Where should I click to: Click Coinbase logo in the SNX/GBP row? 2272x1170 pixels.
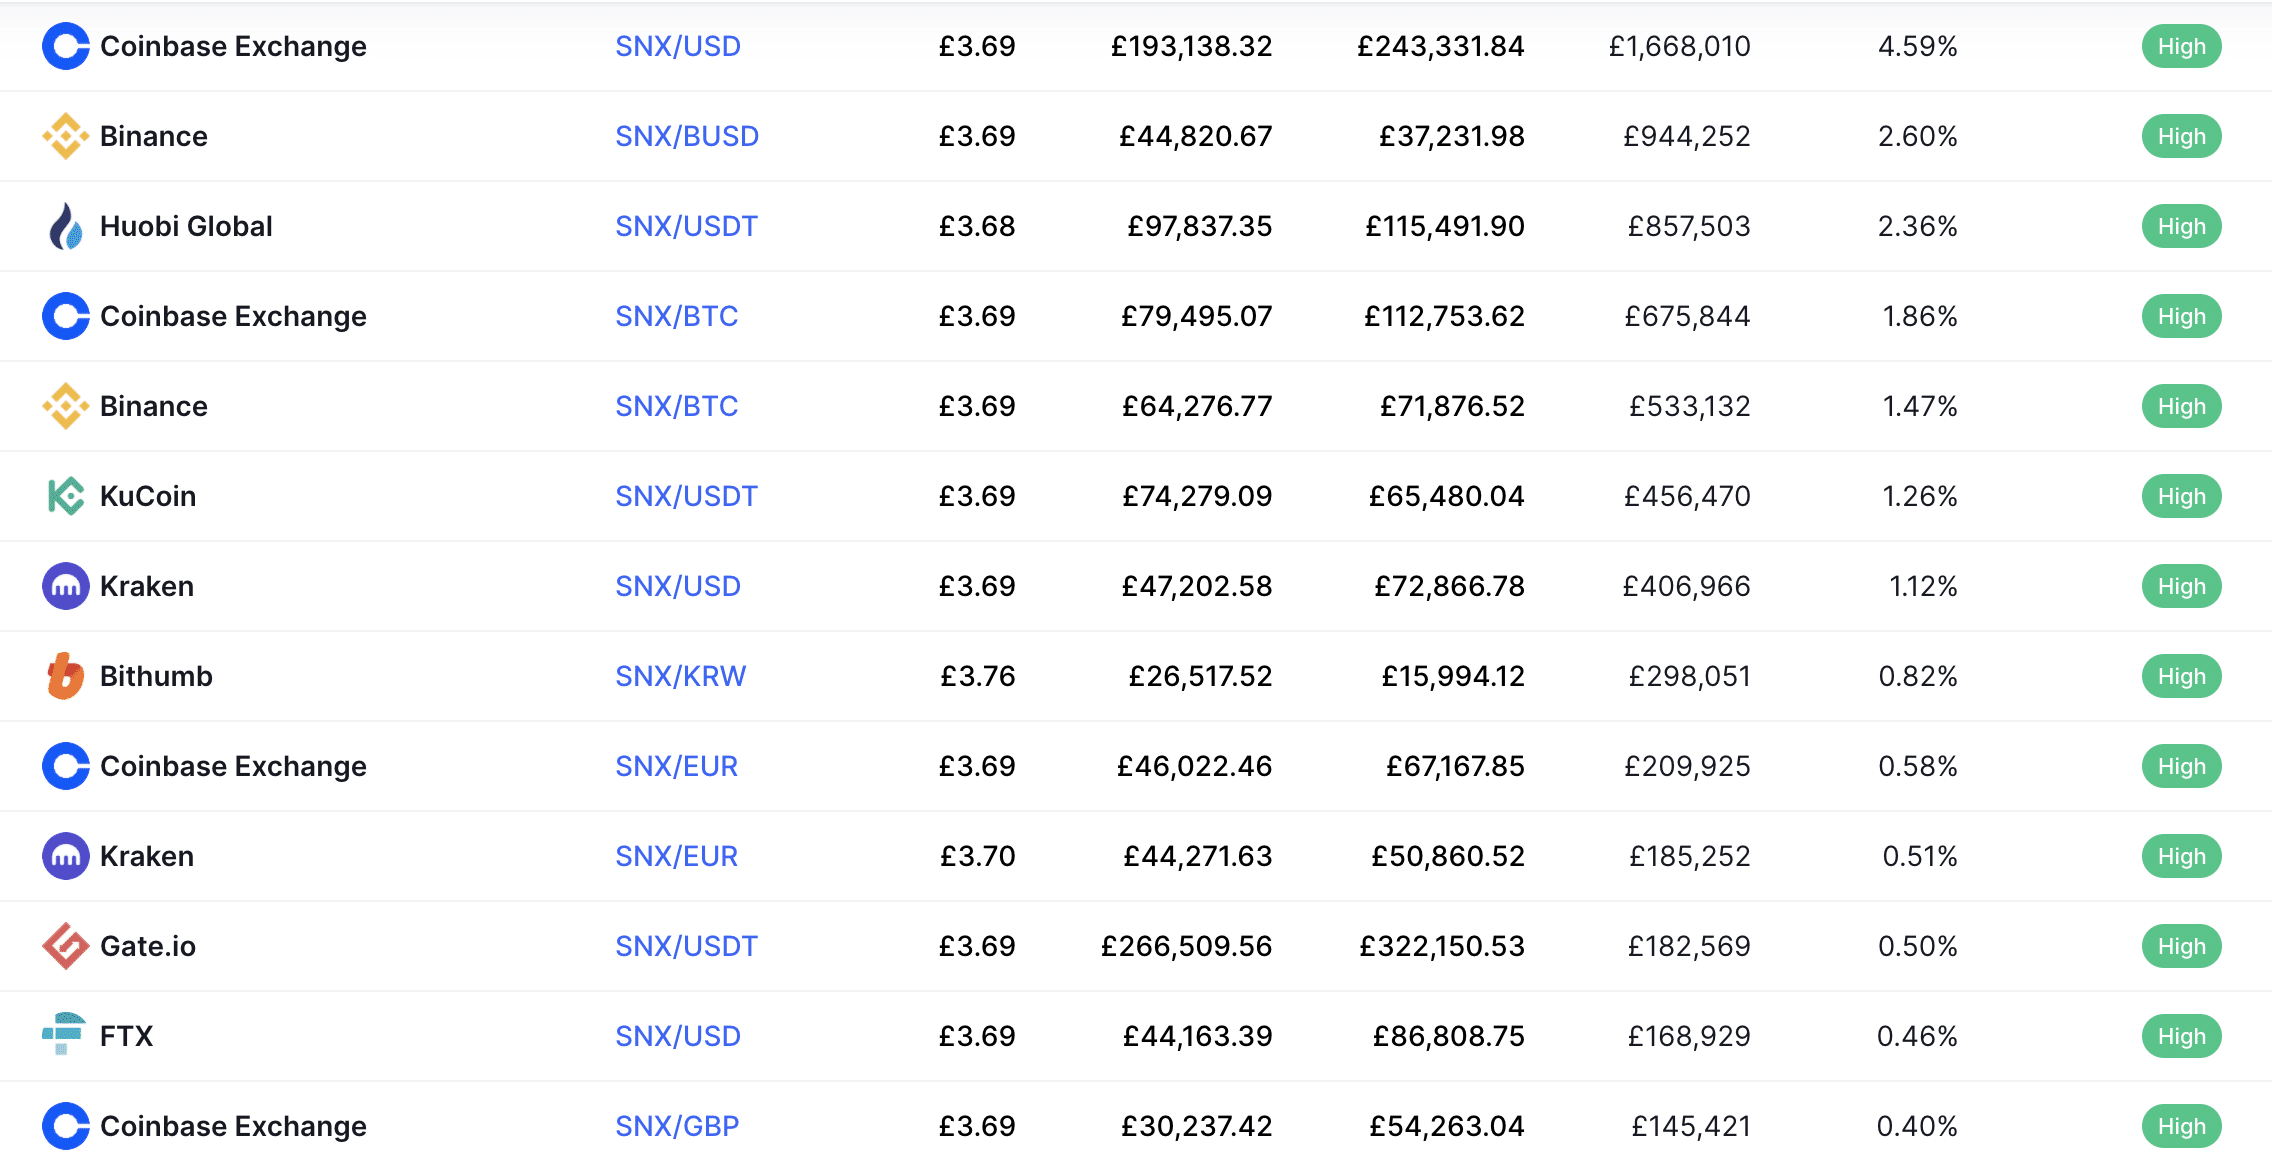tap(65, 1126)
